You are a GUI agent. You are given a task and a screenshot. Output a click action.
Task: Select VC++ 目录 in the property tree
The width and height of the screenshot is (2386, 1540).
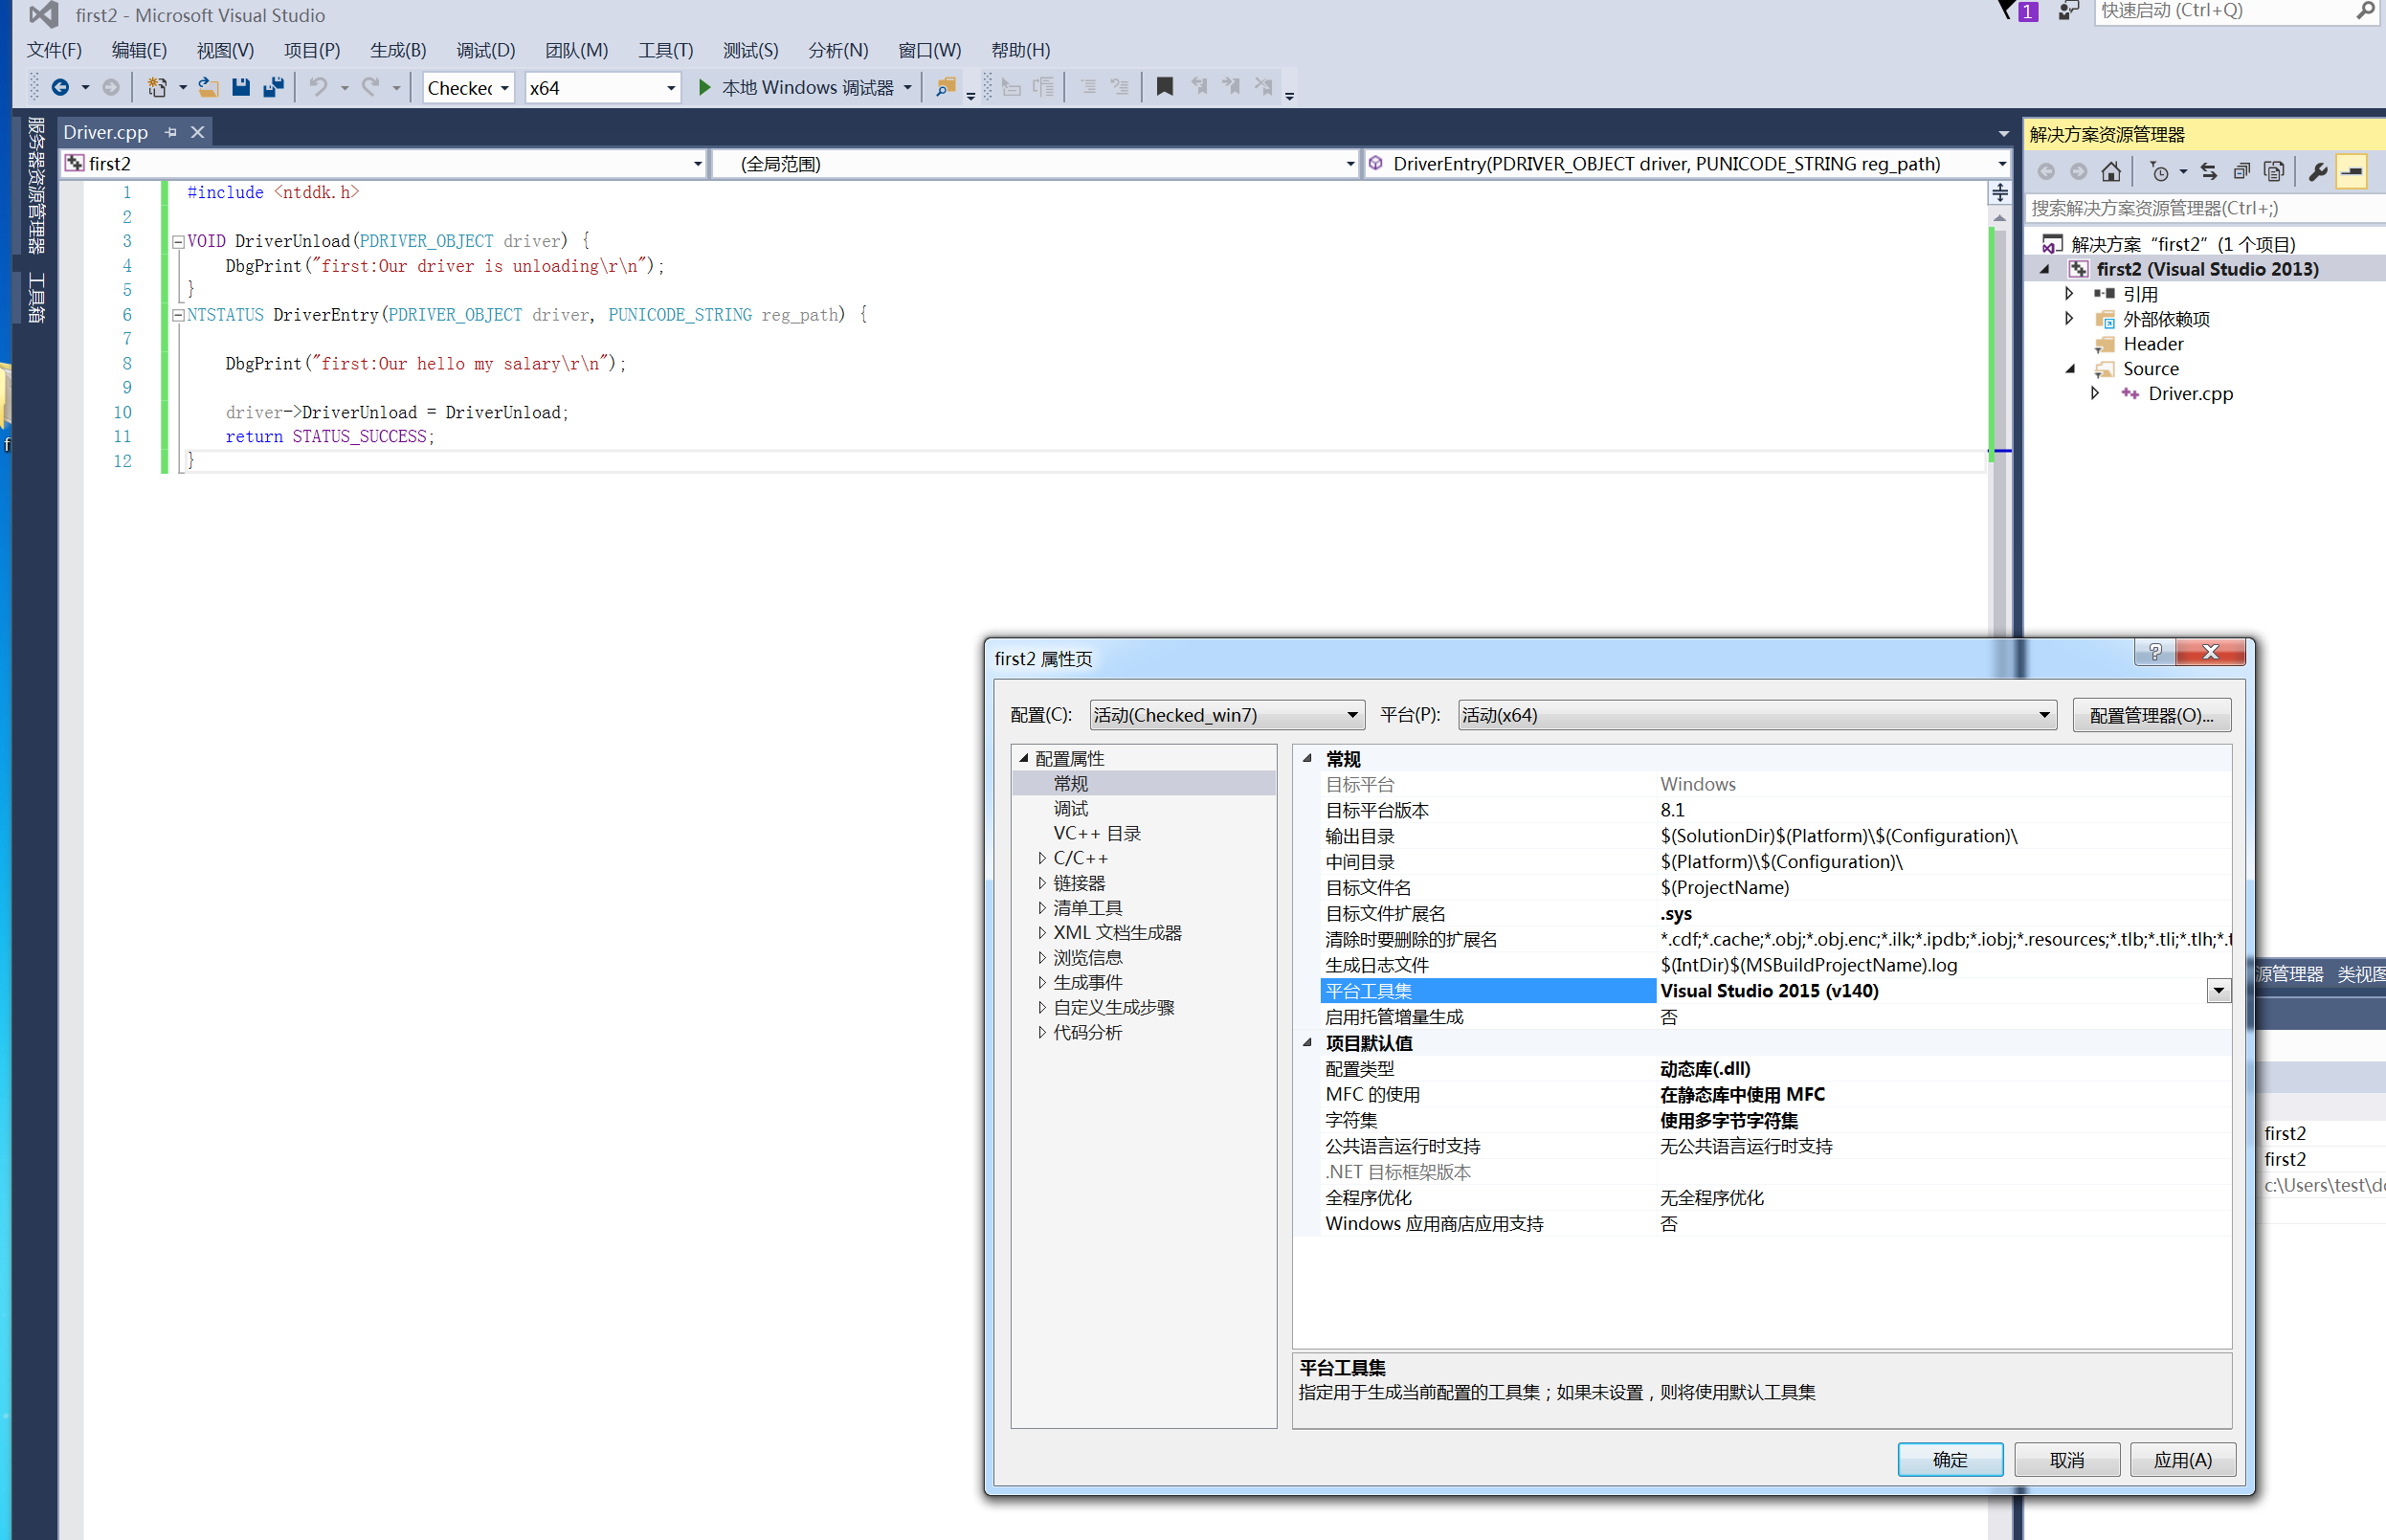point(1096,833)
